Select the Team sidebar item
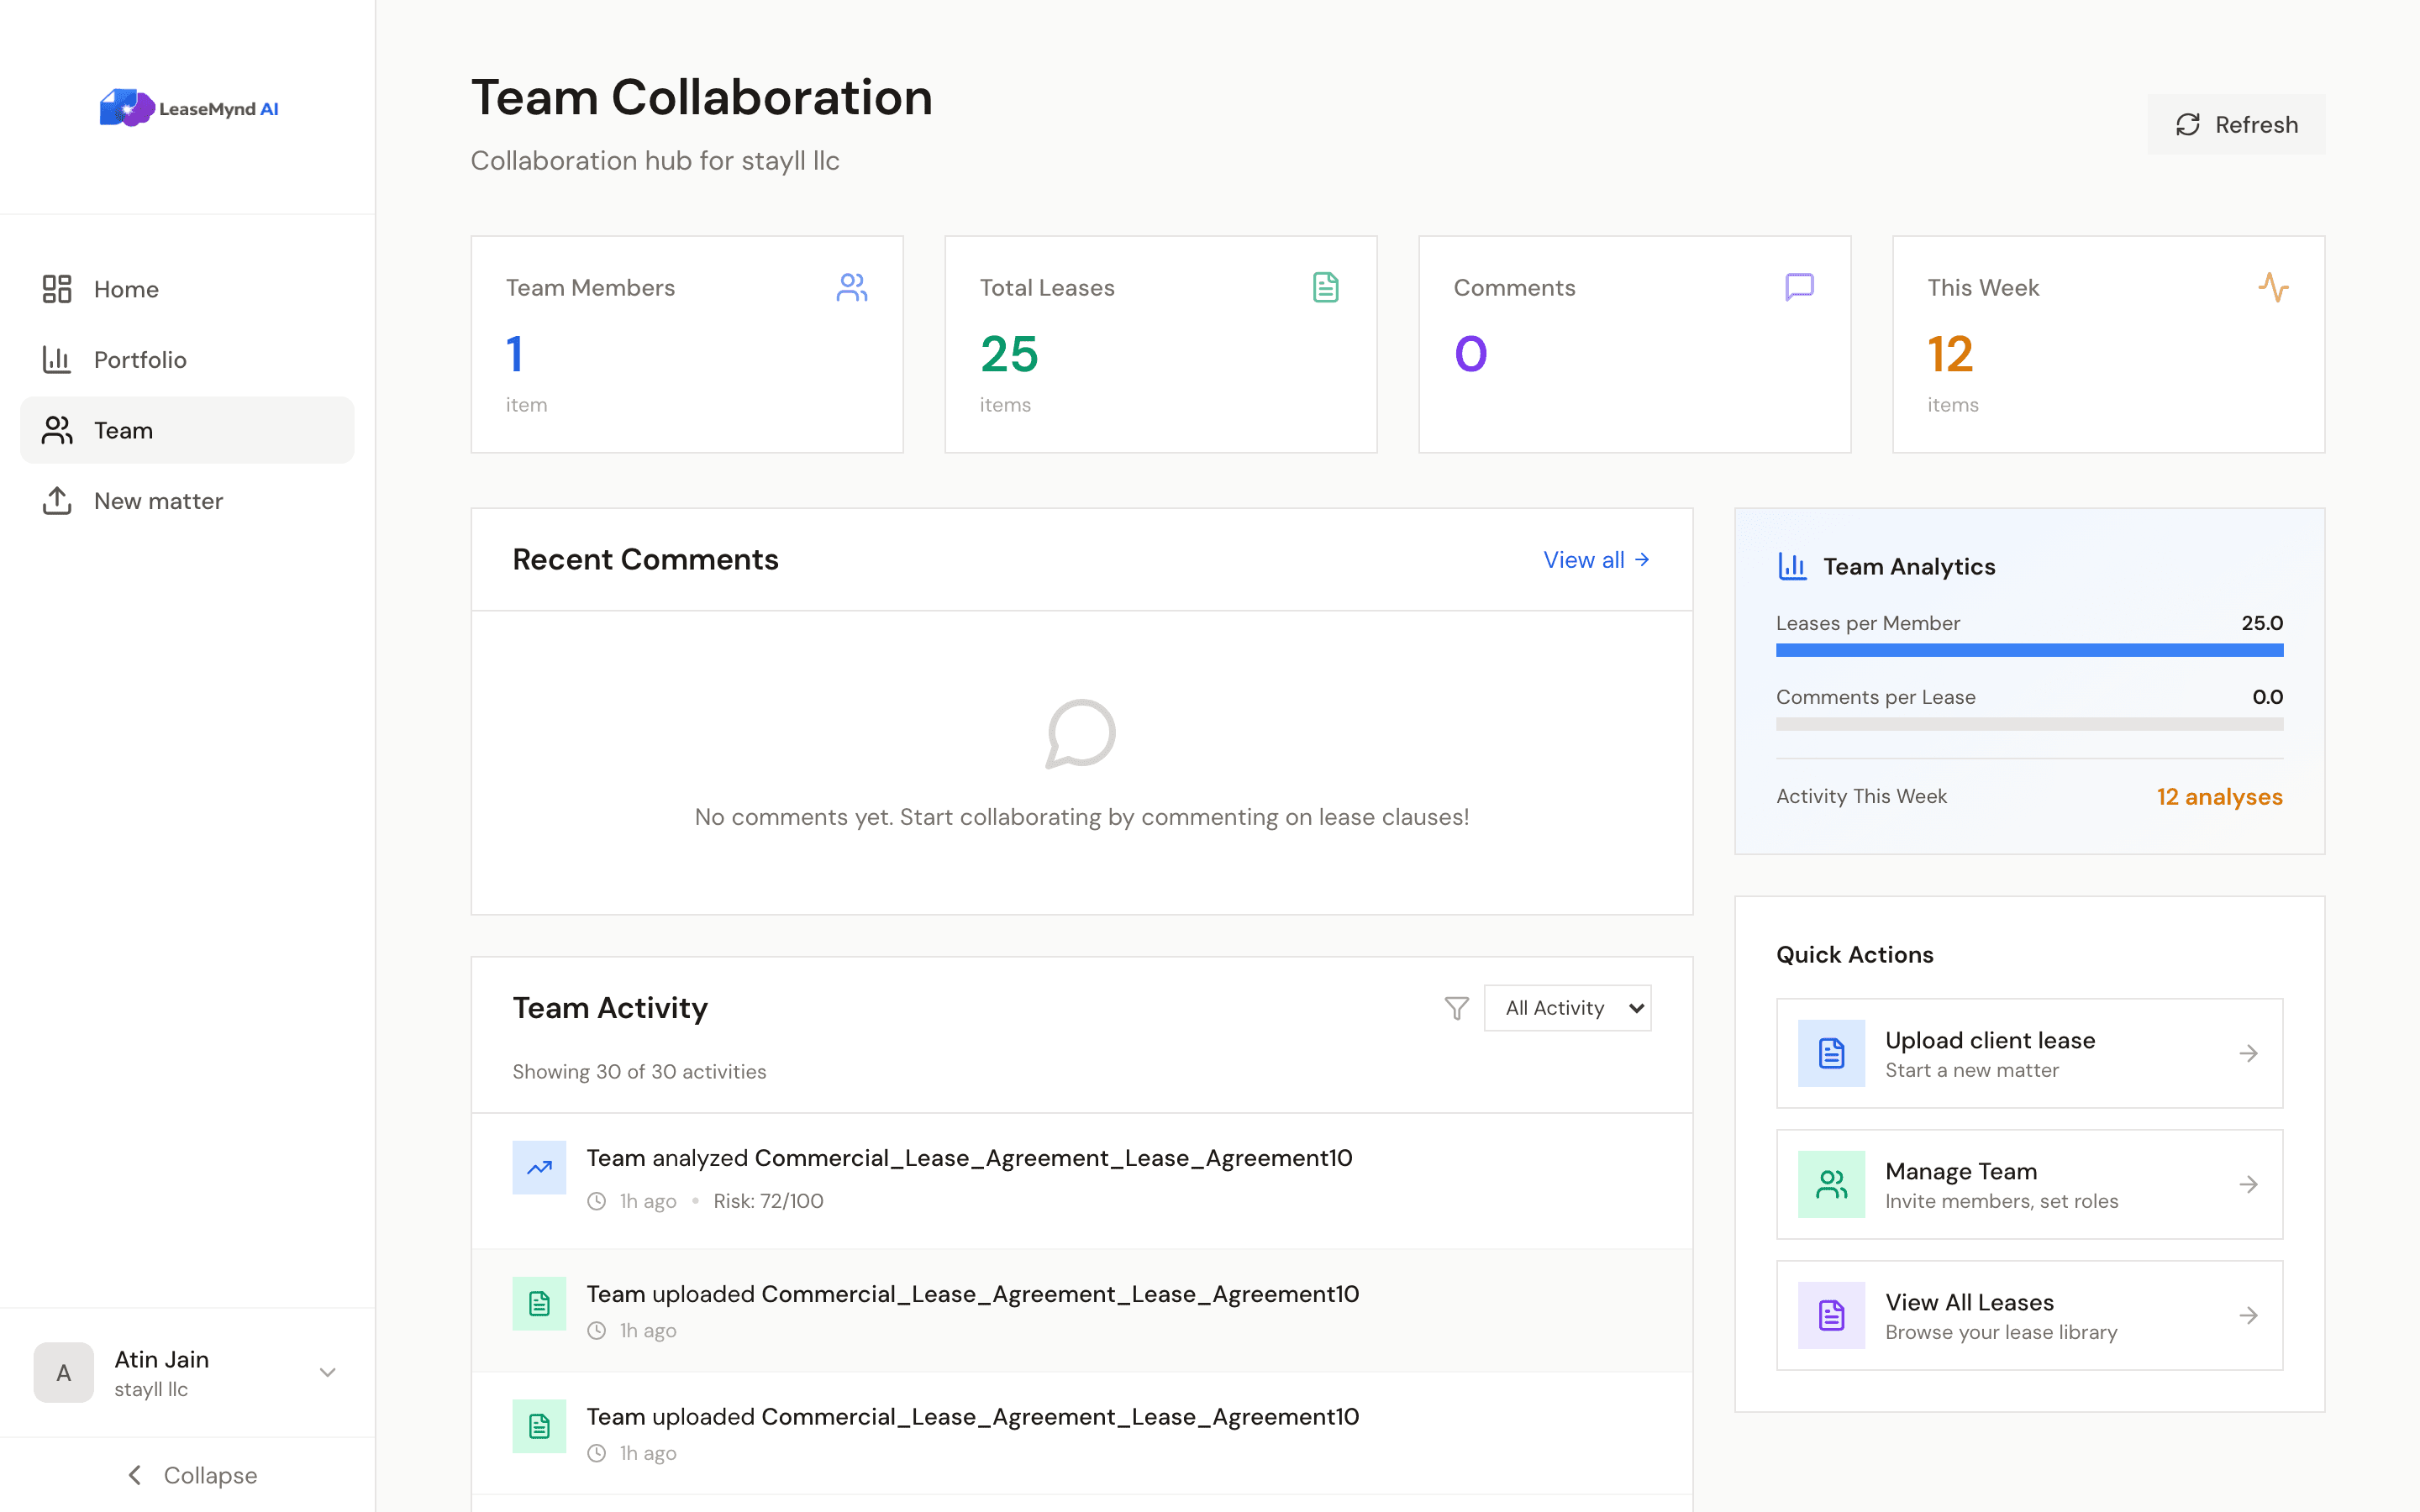 187,430
